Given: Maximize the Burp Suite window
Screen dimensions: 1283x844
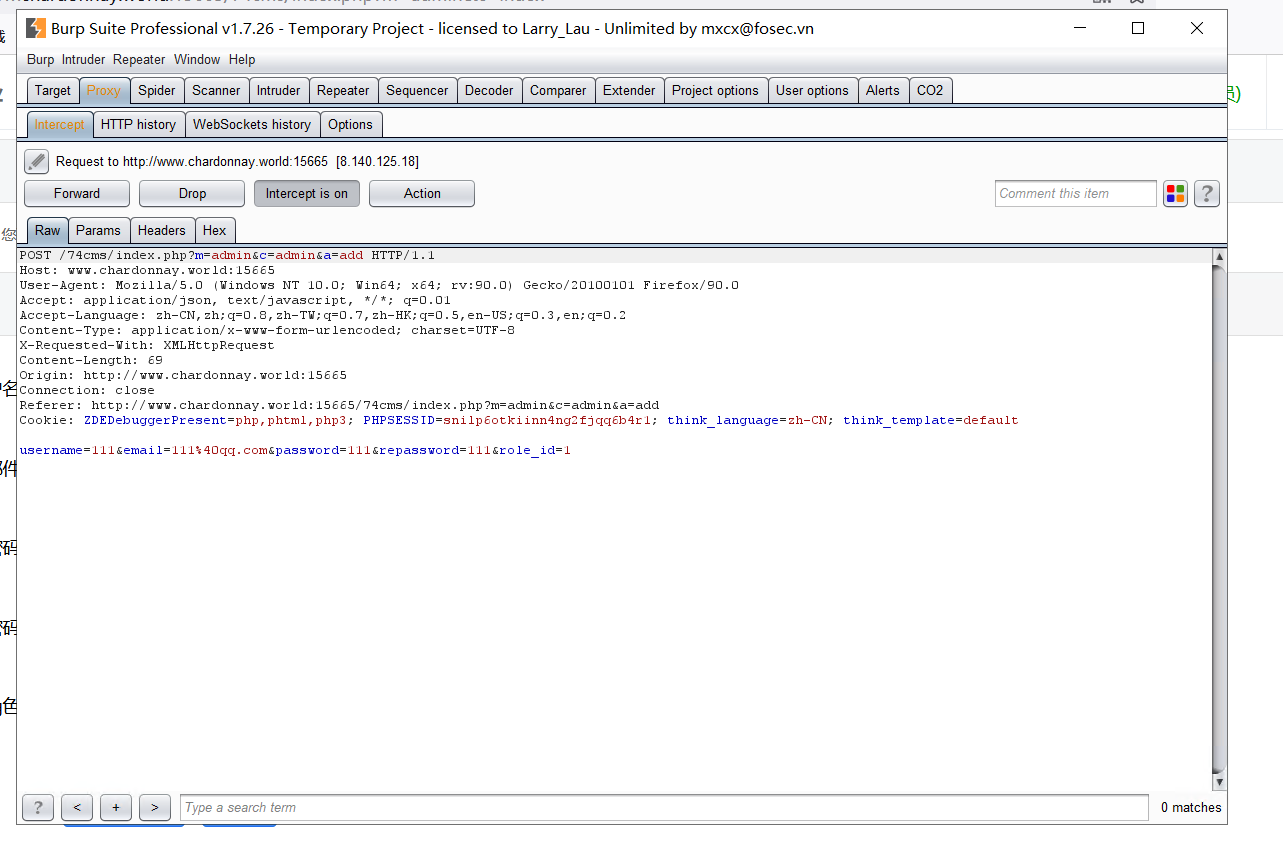Looking at the screenshot, I should pyautogui.click(x=1138, y=28).
